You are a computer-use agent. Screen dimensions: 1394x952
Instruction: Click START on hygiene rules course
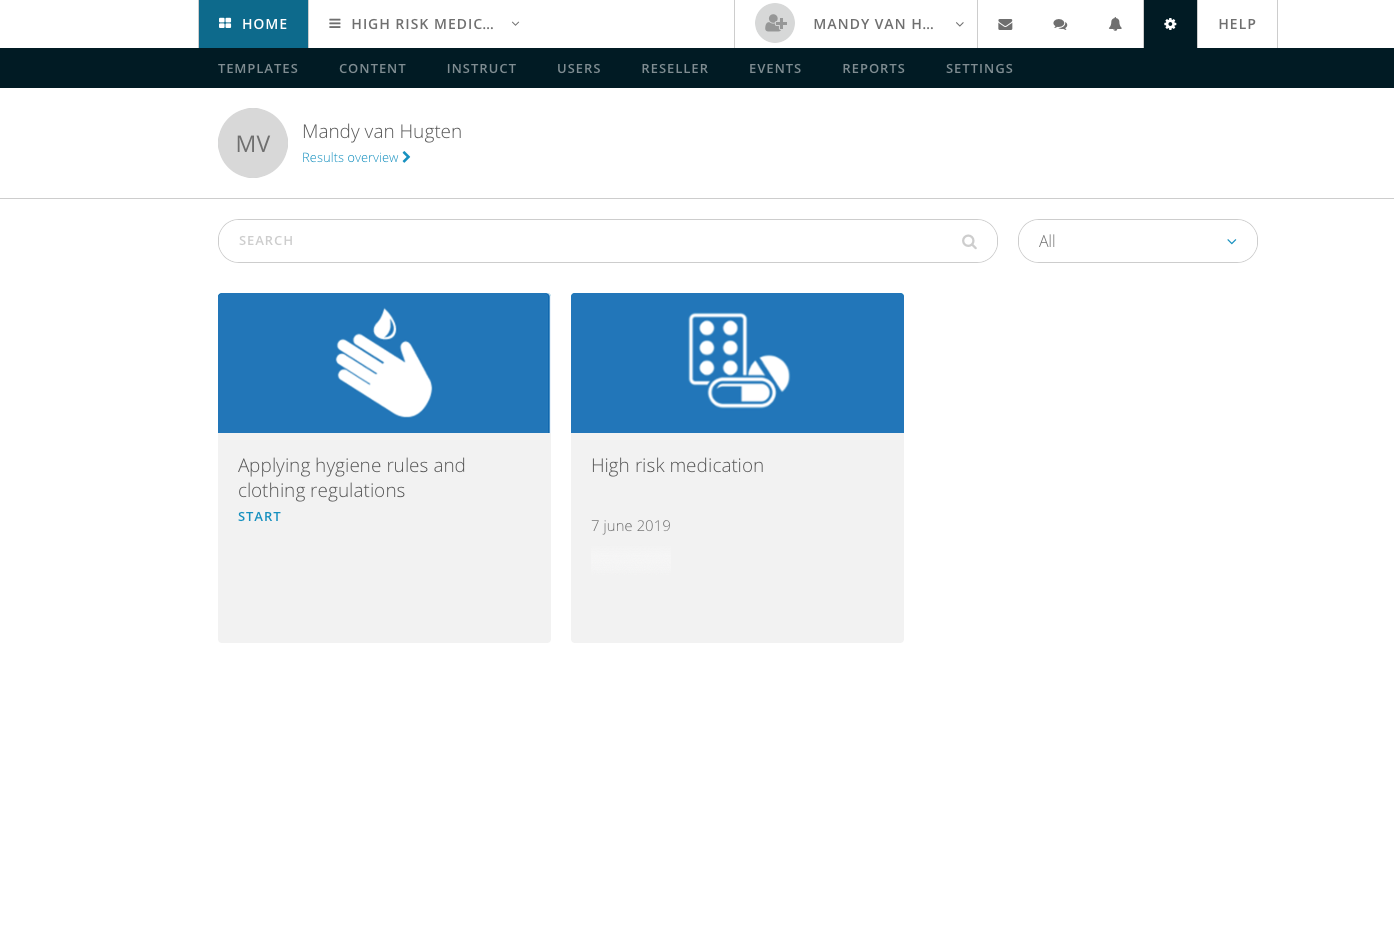[x=259, y=516]
